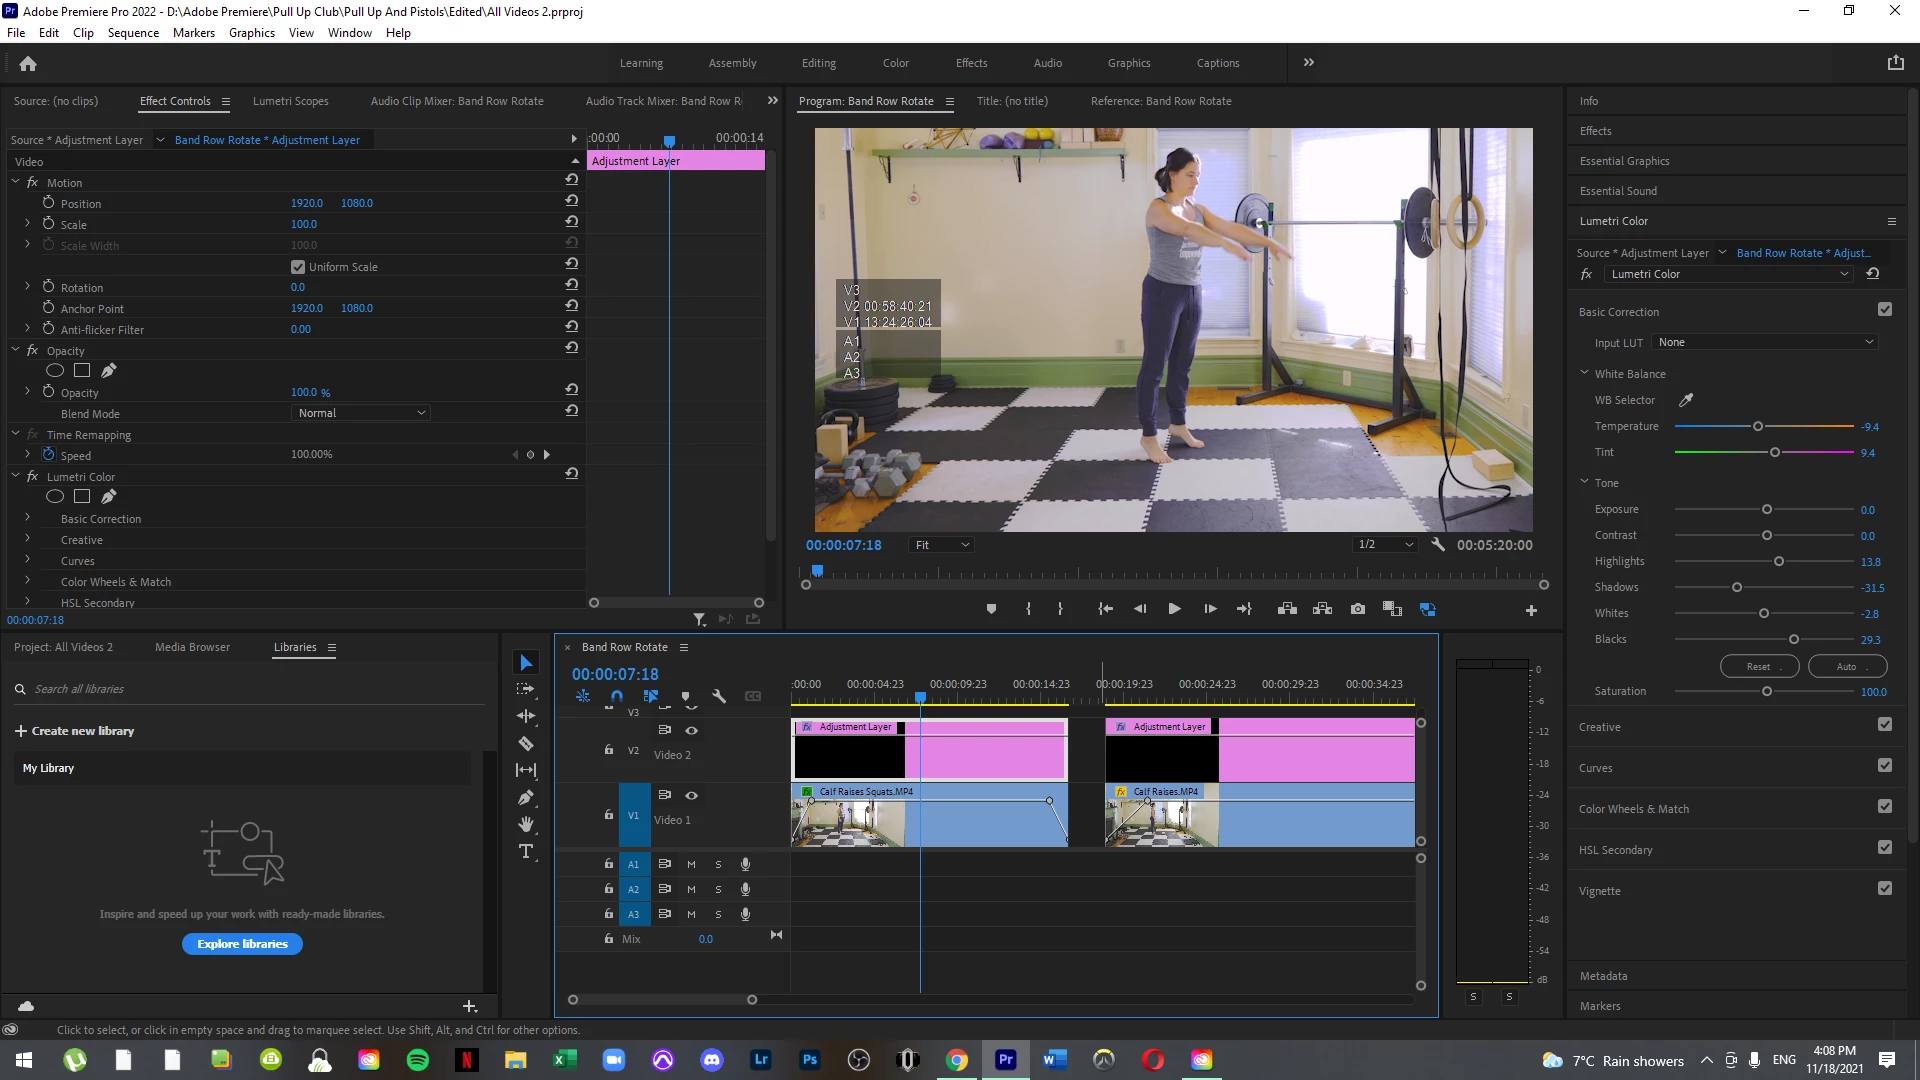The height and width of the screenshot is (1080, 1920).
Task: Select the Pen tool in tools panel
Action: pos(526,797)
